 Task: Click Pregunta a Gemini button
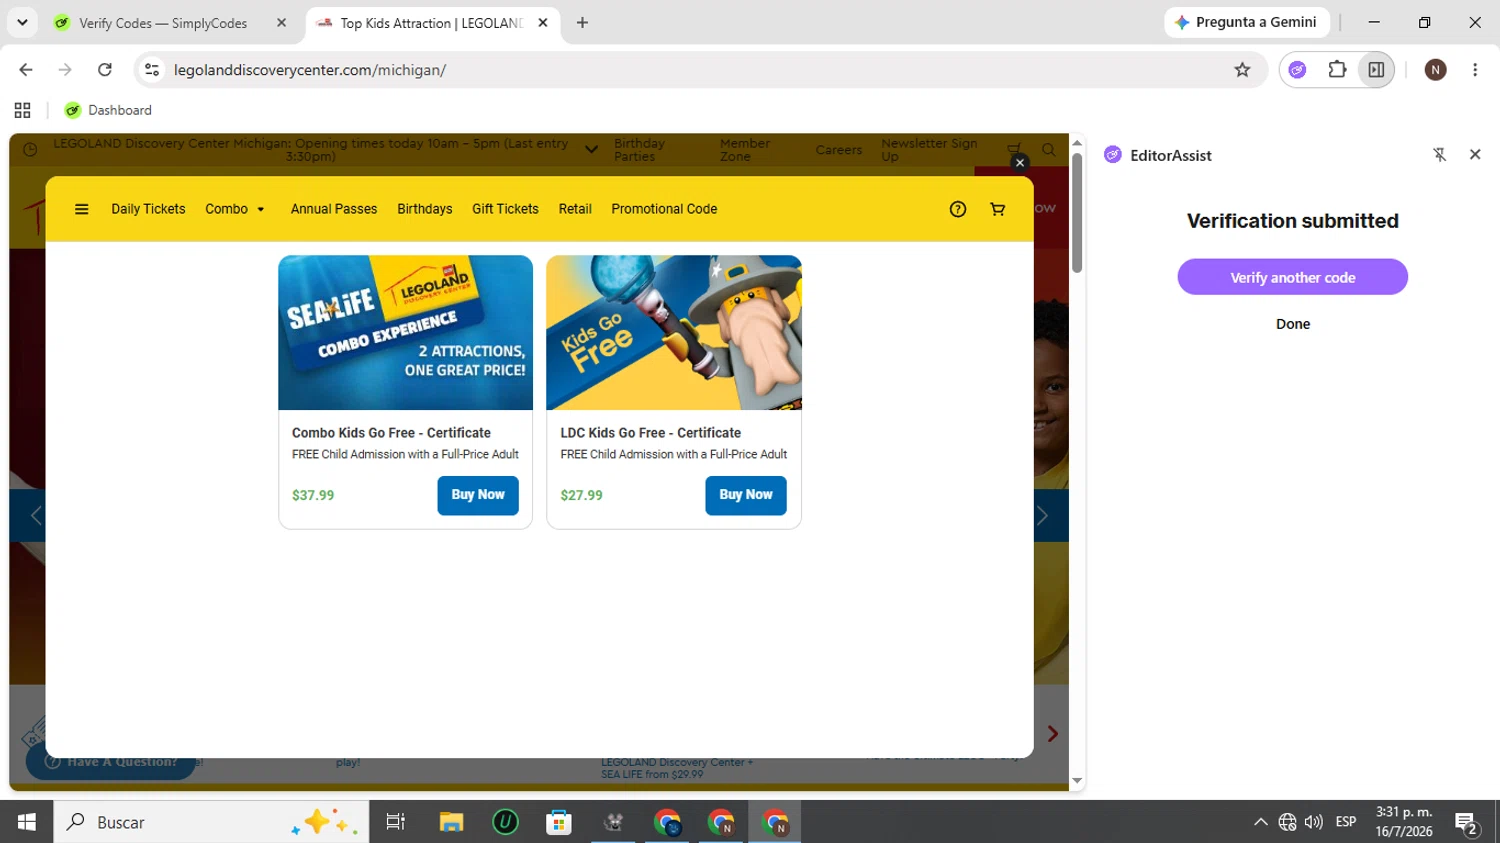(x=1247, y=22)
